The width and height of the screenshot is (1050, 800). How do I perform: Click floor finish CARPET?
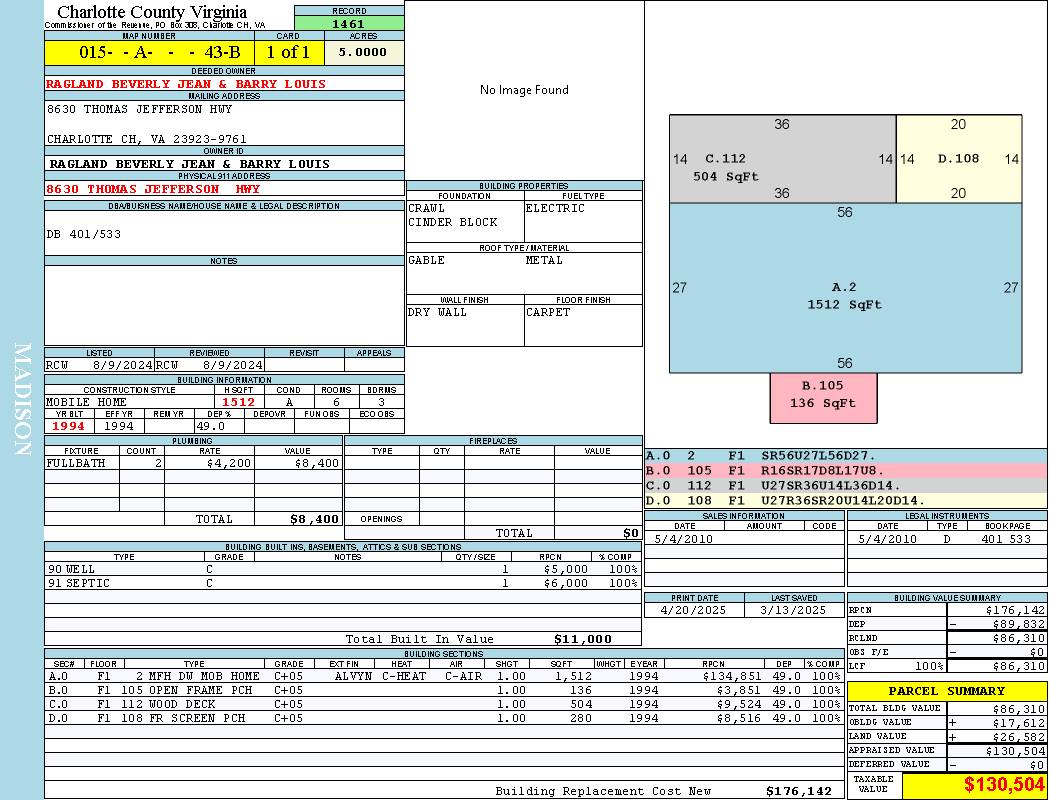pos(548,312)
